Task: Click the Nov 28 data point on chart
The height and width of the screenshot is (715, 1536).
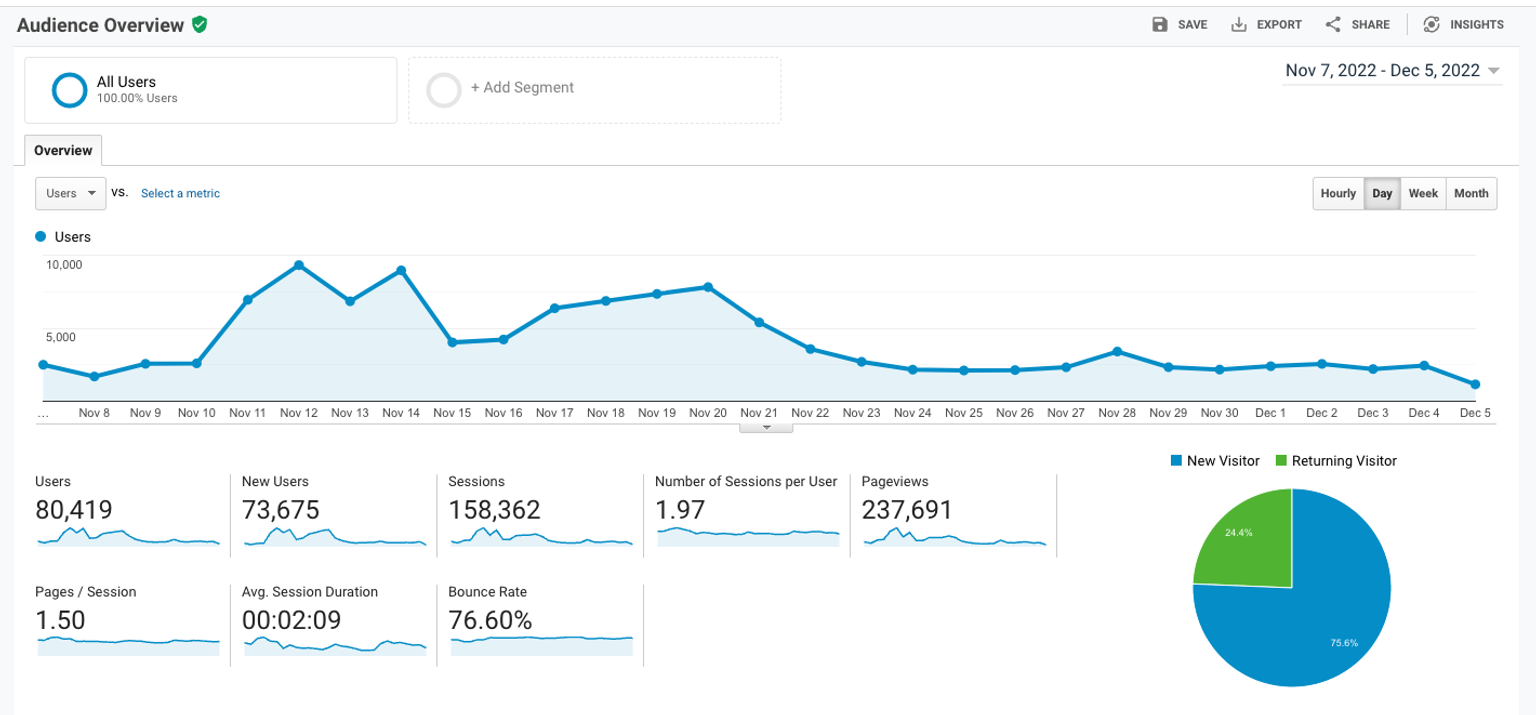Action: pyautogui.click(x=1117, y=351)
